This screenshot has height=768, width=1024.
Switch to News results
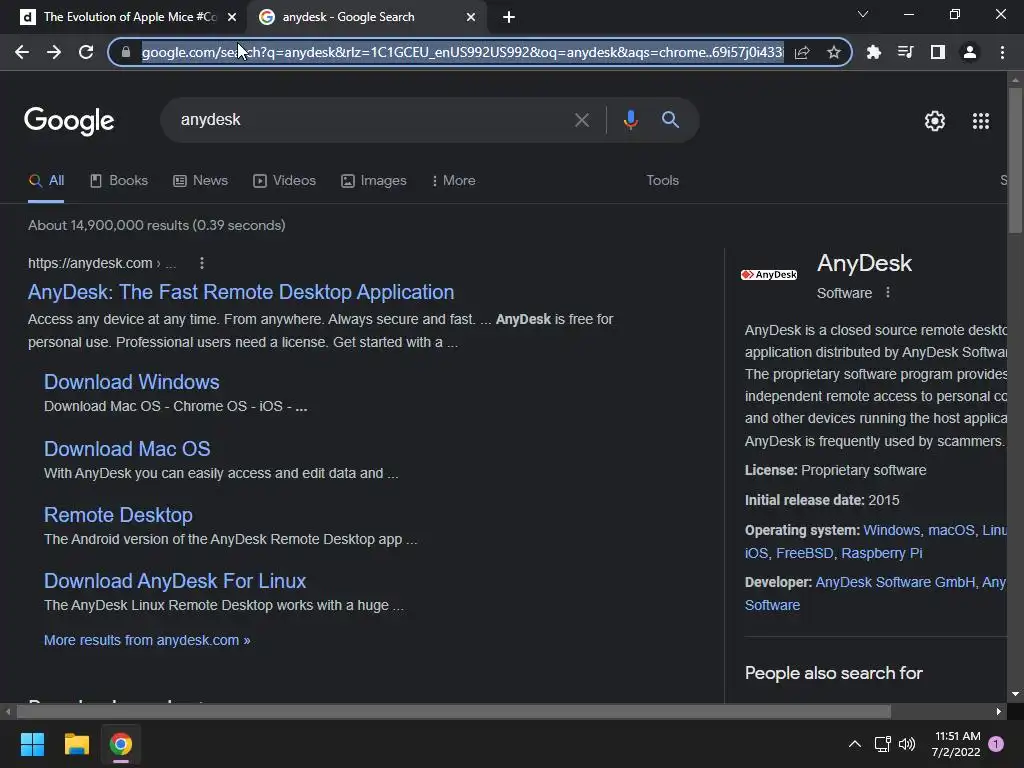(x=200, y=181)
